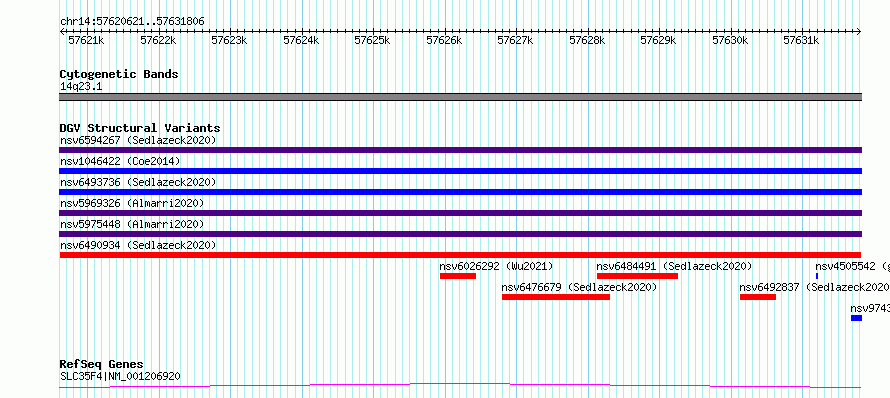890x398 pixels.
Task: Click the 57627k ruler tick label
Action: 515,41
